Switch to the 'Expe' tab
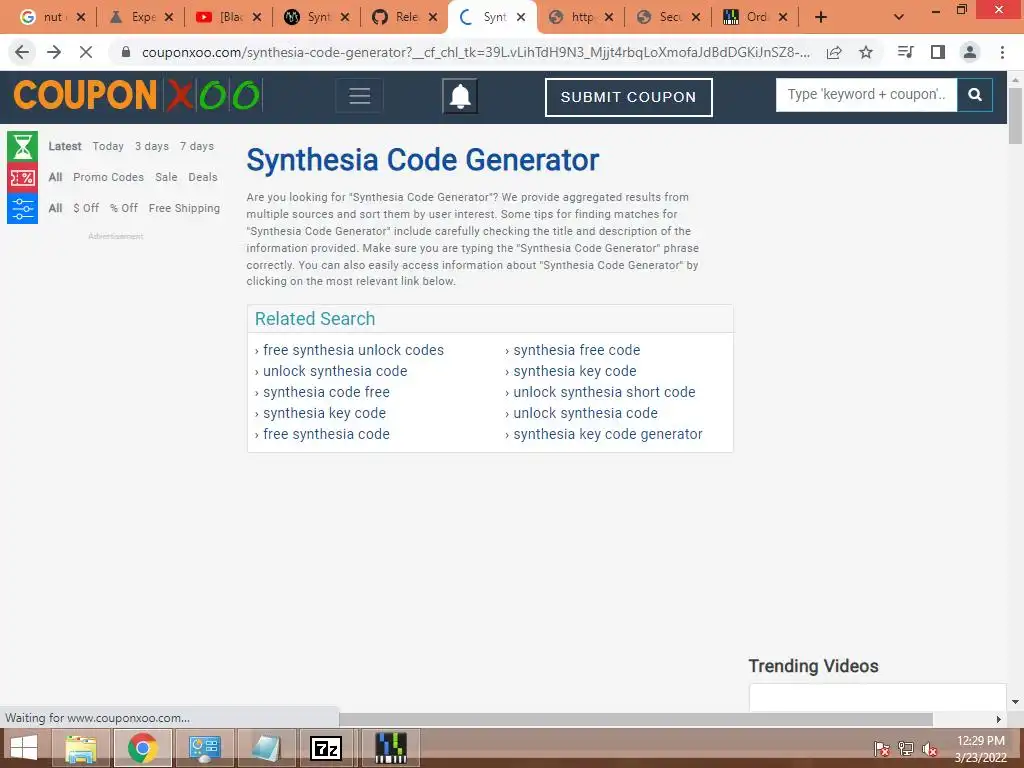Image resolution: width=1024 pixels, height=768 pixels. pyautogui.click(x=140, y=17)
